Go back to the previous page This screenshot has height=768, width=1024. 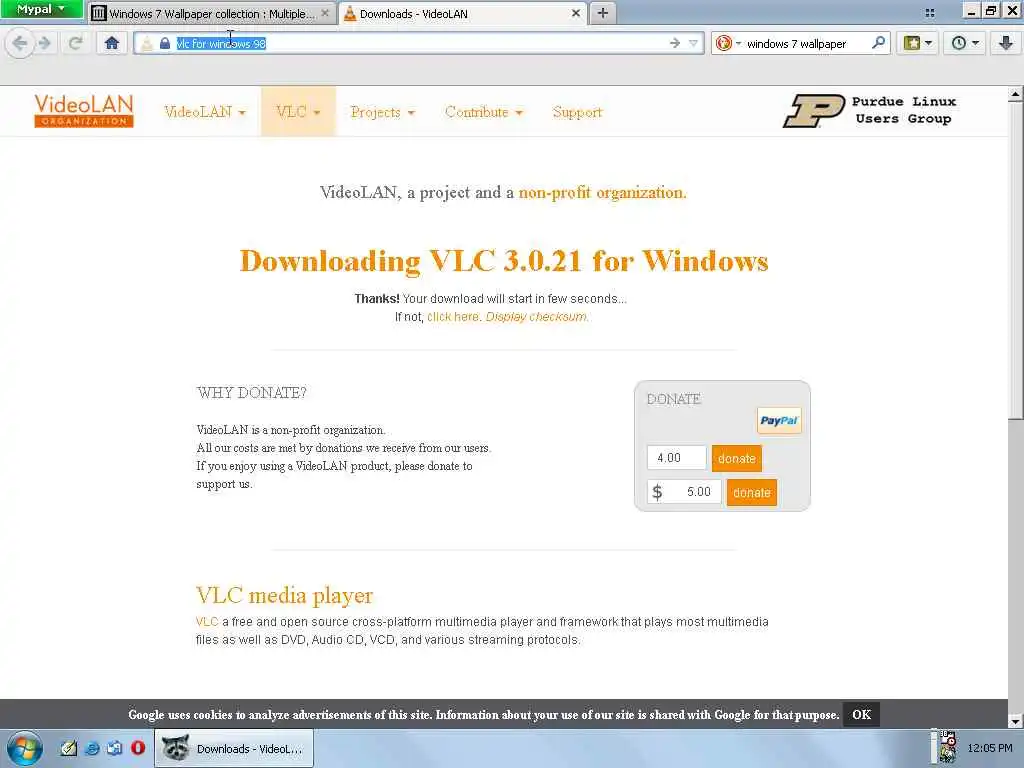coord(20,43)
